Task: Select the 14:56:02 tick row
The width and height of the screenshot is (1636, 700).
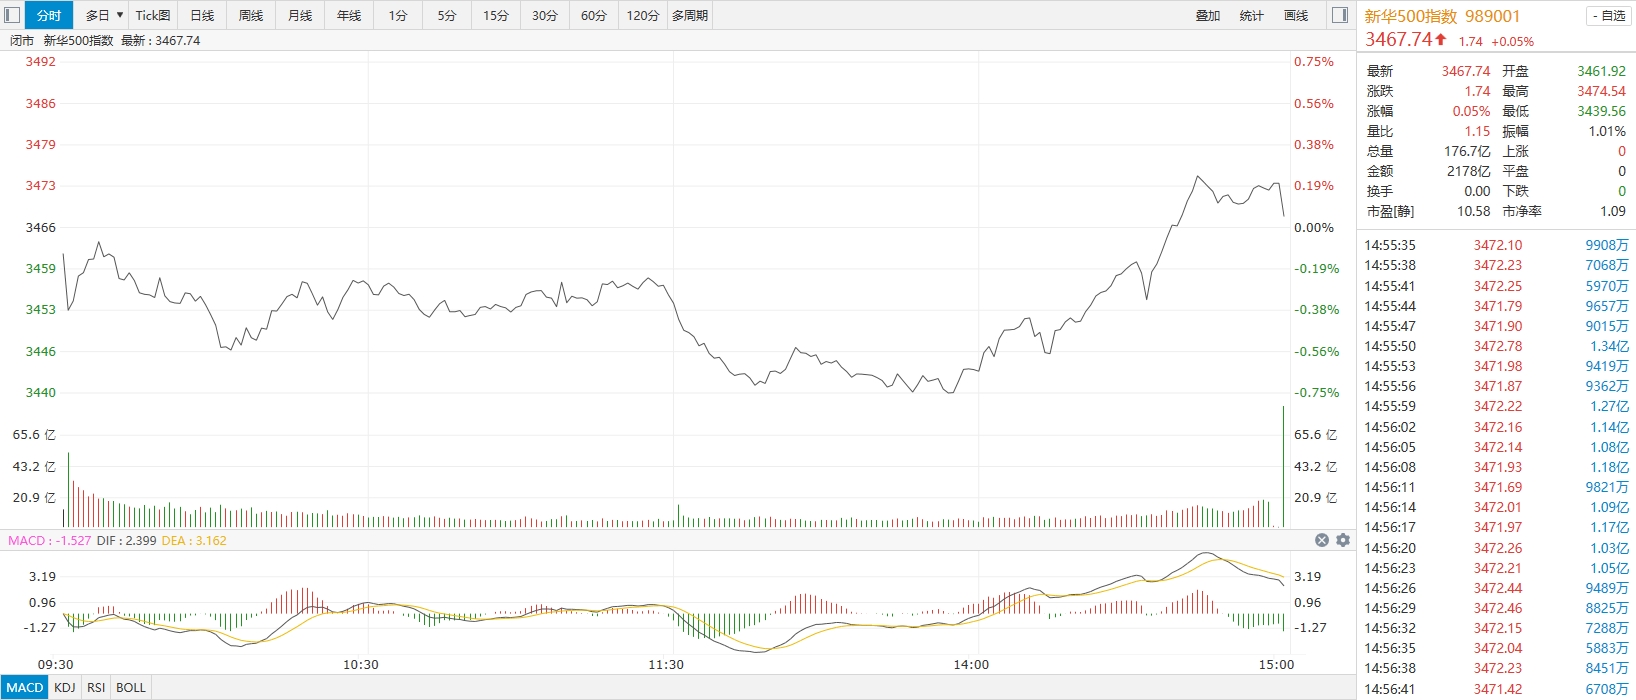Action: [1496, 427]
